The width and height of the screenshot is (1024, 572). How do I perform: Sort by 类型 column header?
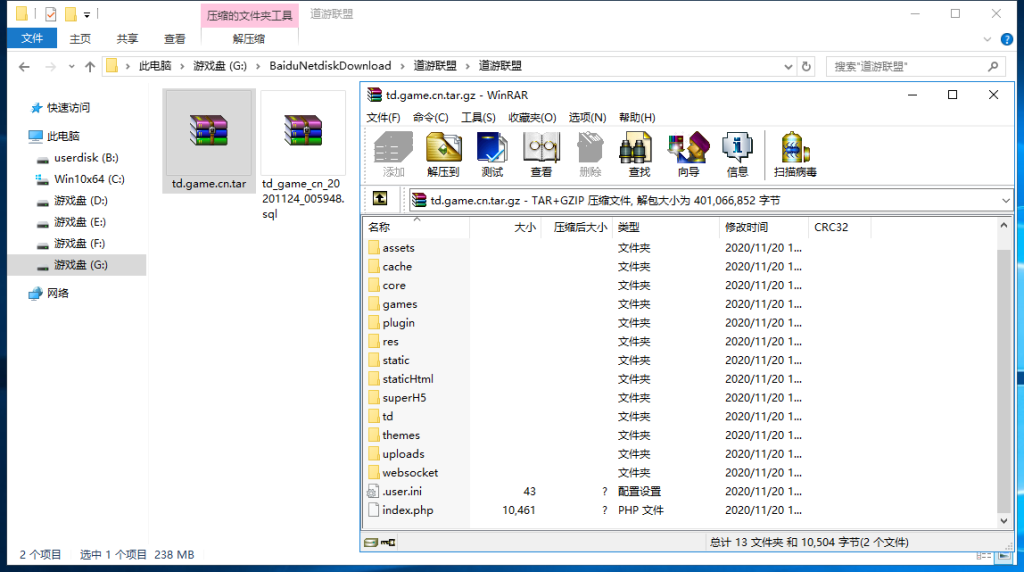pyautogui.click(x=665, y=227)
